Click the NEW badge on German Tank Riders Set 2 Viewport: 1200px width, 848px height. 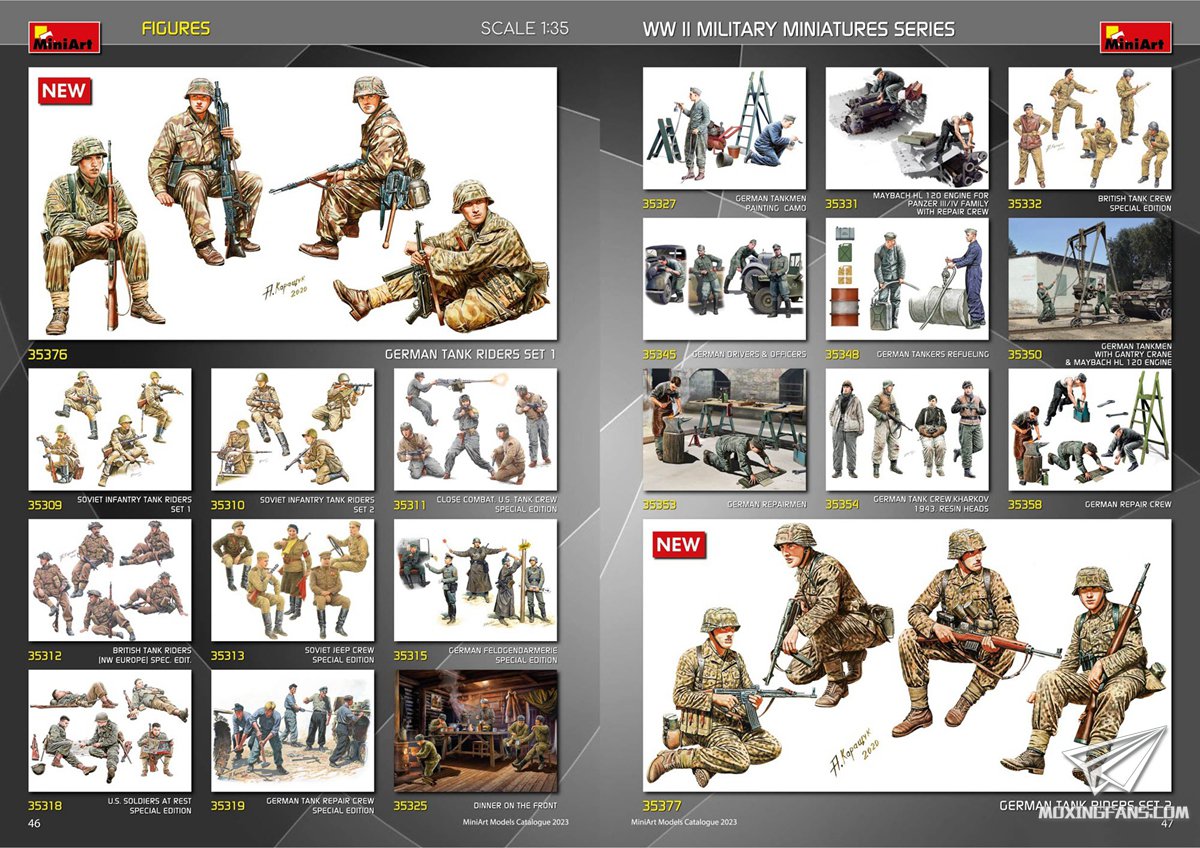pos(679,544)
